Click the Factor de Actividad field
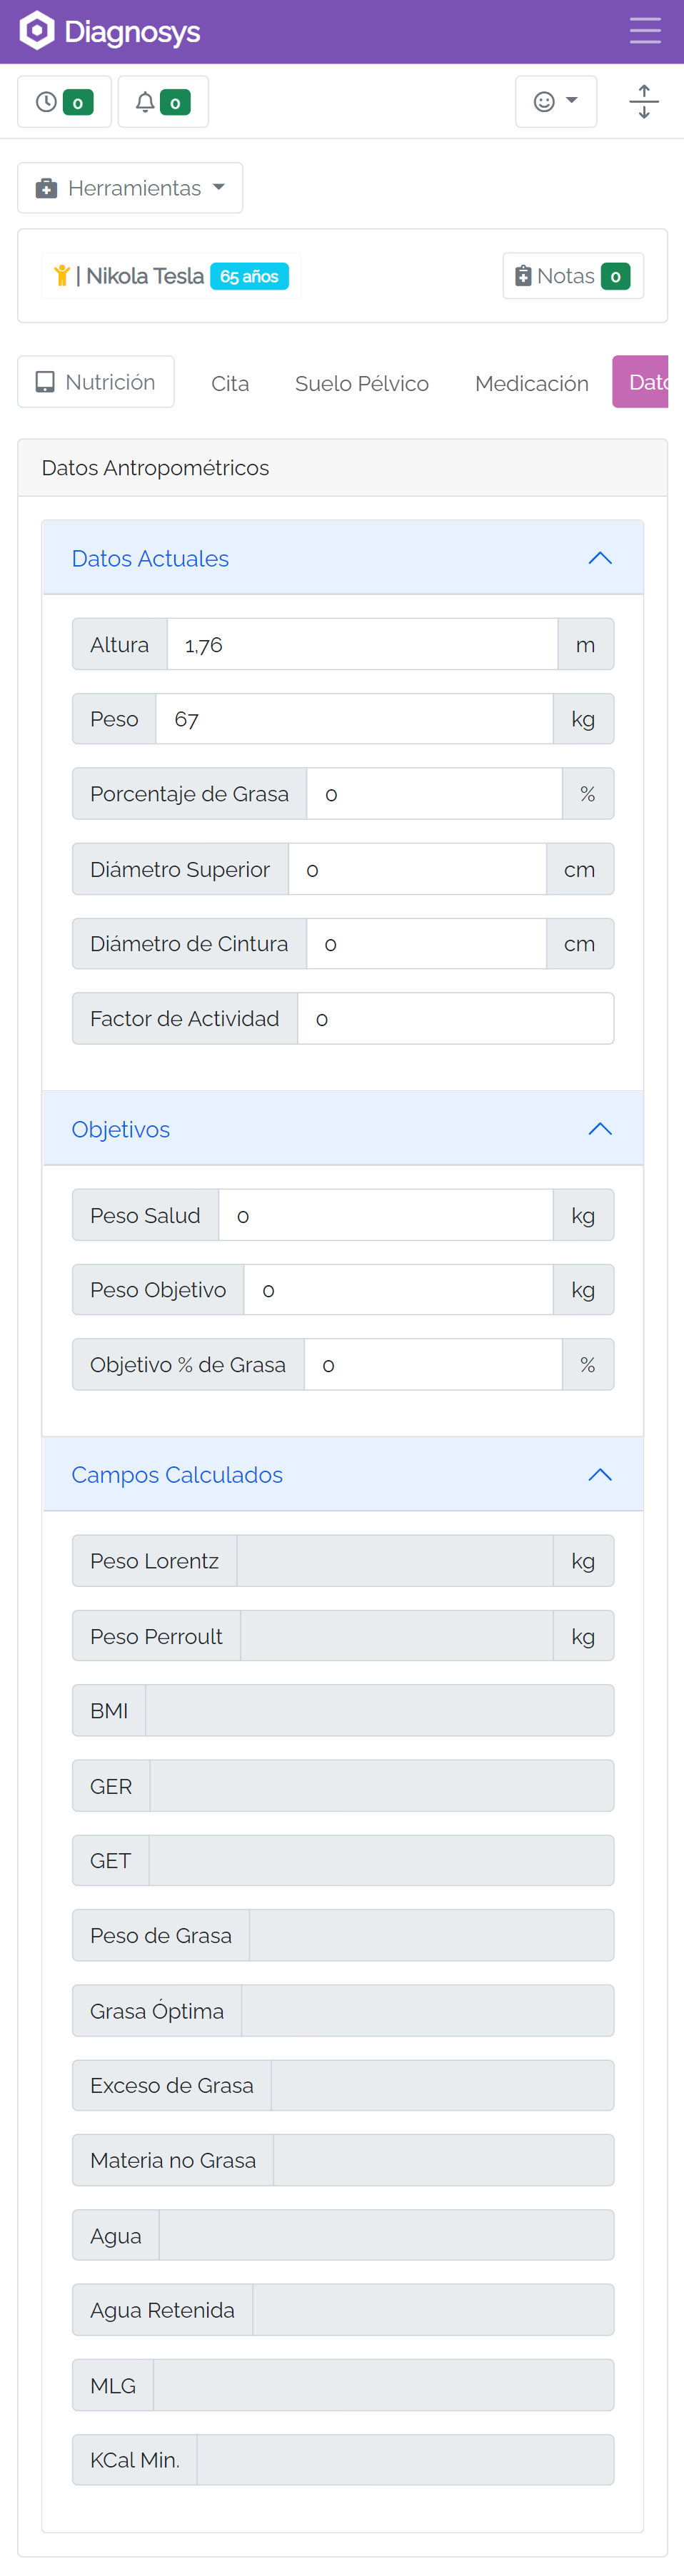Image resolution: width=684 pixels, height=2576 pixels. pyautogui.click(x=456, y=1019)
